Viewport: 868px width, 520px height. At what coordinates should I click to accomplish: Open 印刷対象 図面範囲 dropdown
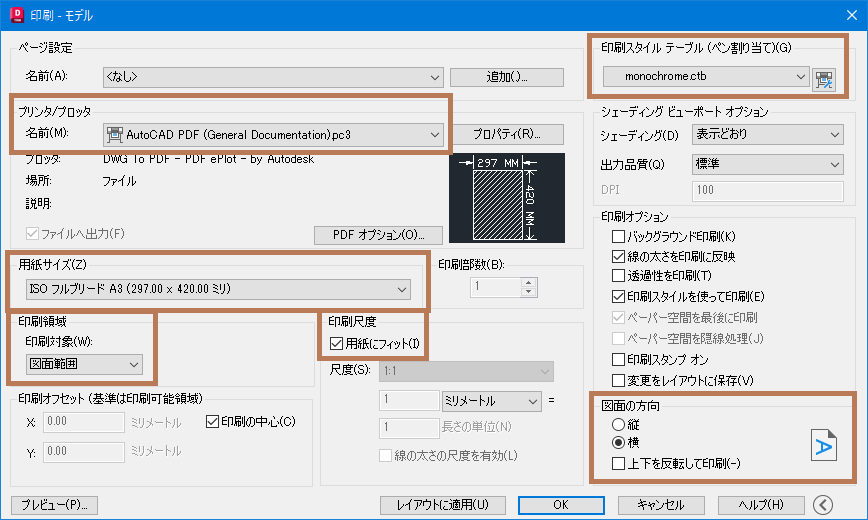pyautogui.click(x=84, y=364)
